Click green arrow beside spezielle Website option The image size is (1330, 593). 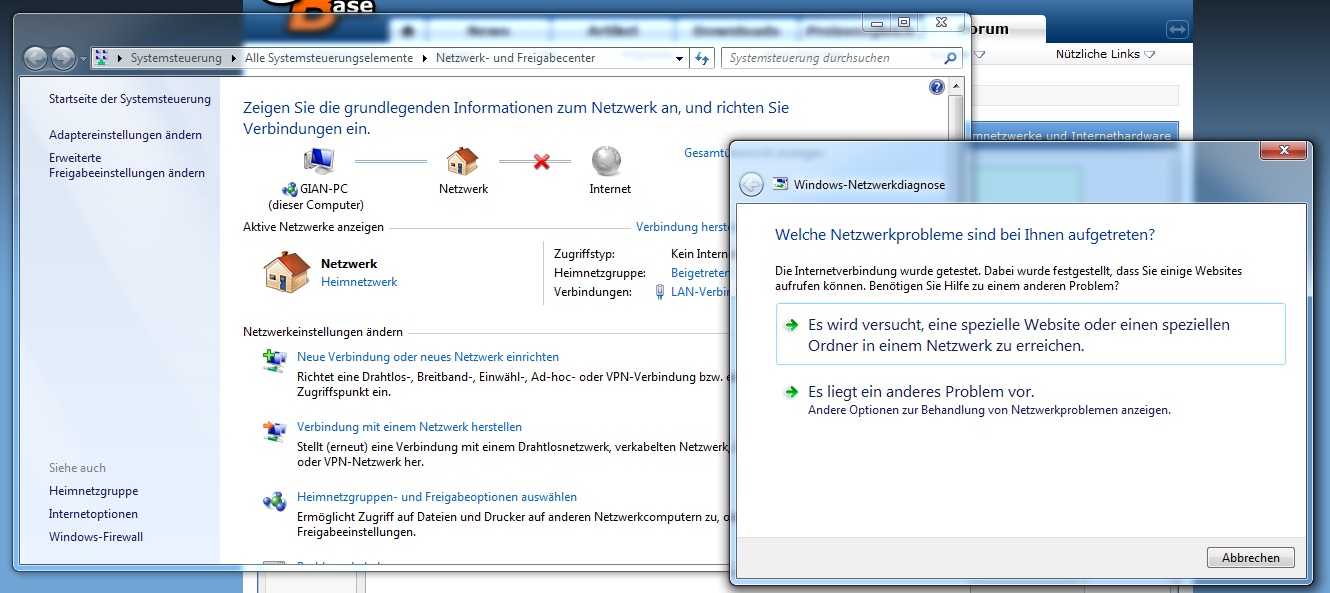click(x=791, y=325)
